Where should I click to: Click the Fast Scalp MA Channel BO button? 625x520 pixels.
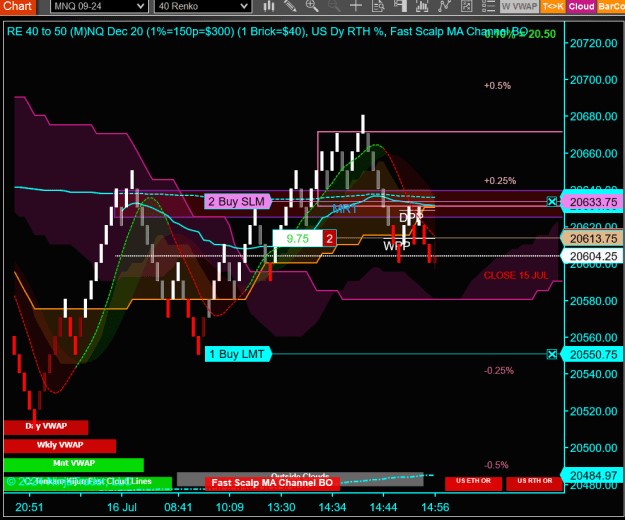(x=272, y=483)
